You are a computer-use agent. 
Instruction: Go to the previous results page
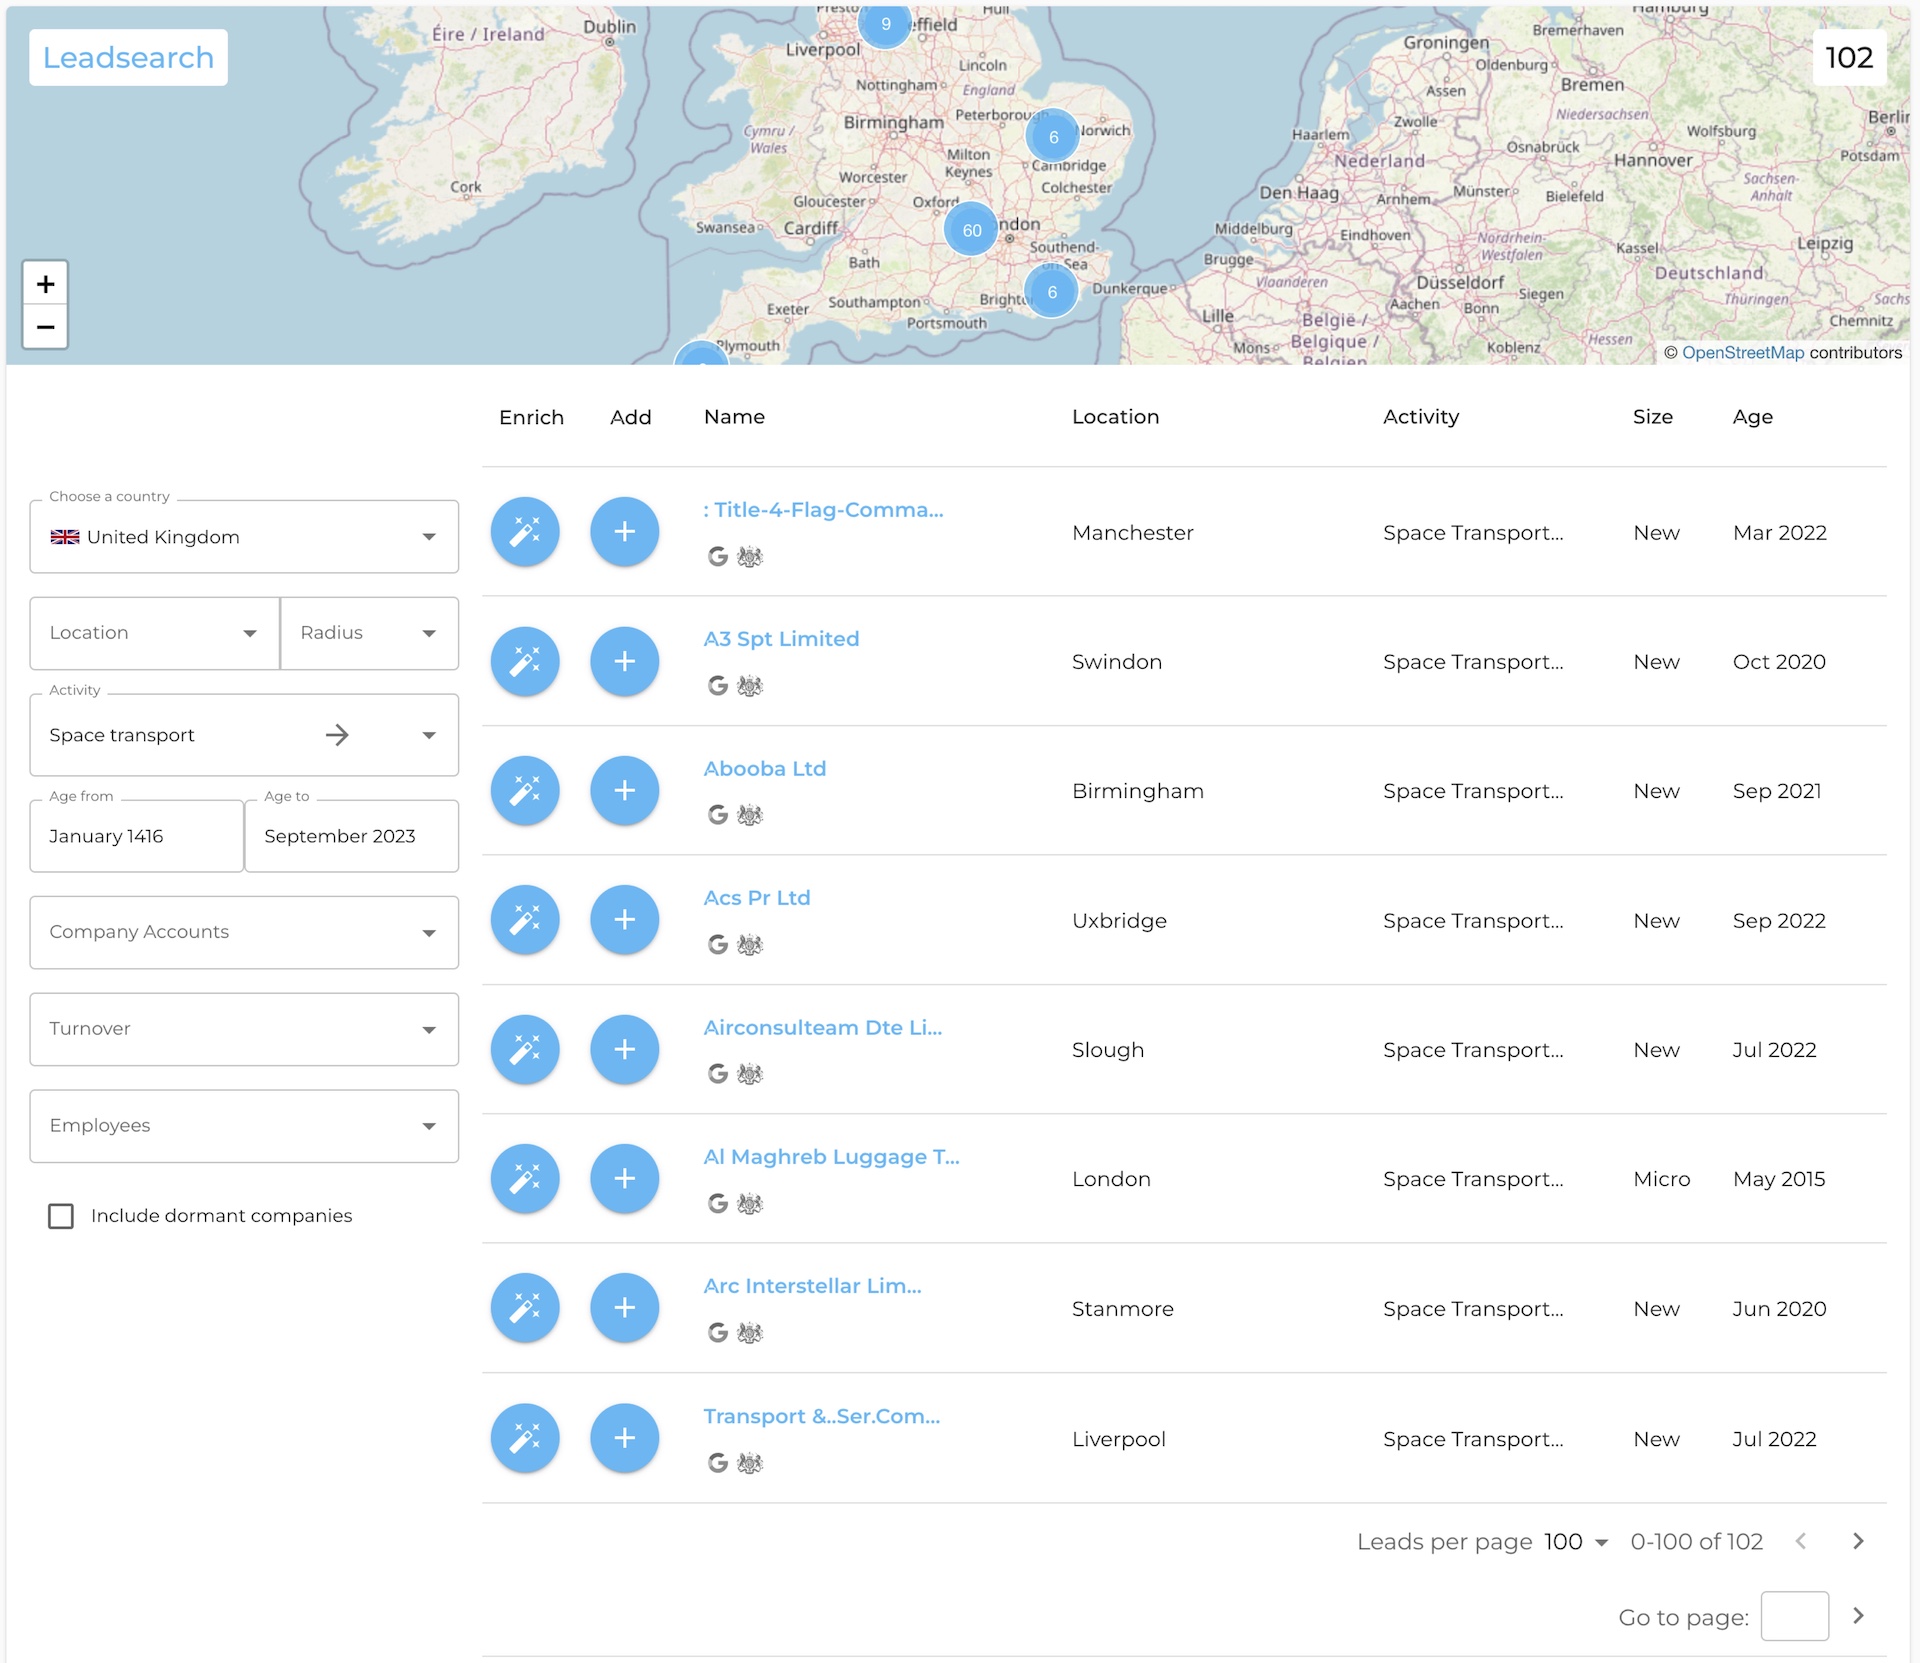click(1801, 1541)
